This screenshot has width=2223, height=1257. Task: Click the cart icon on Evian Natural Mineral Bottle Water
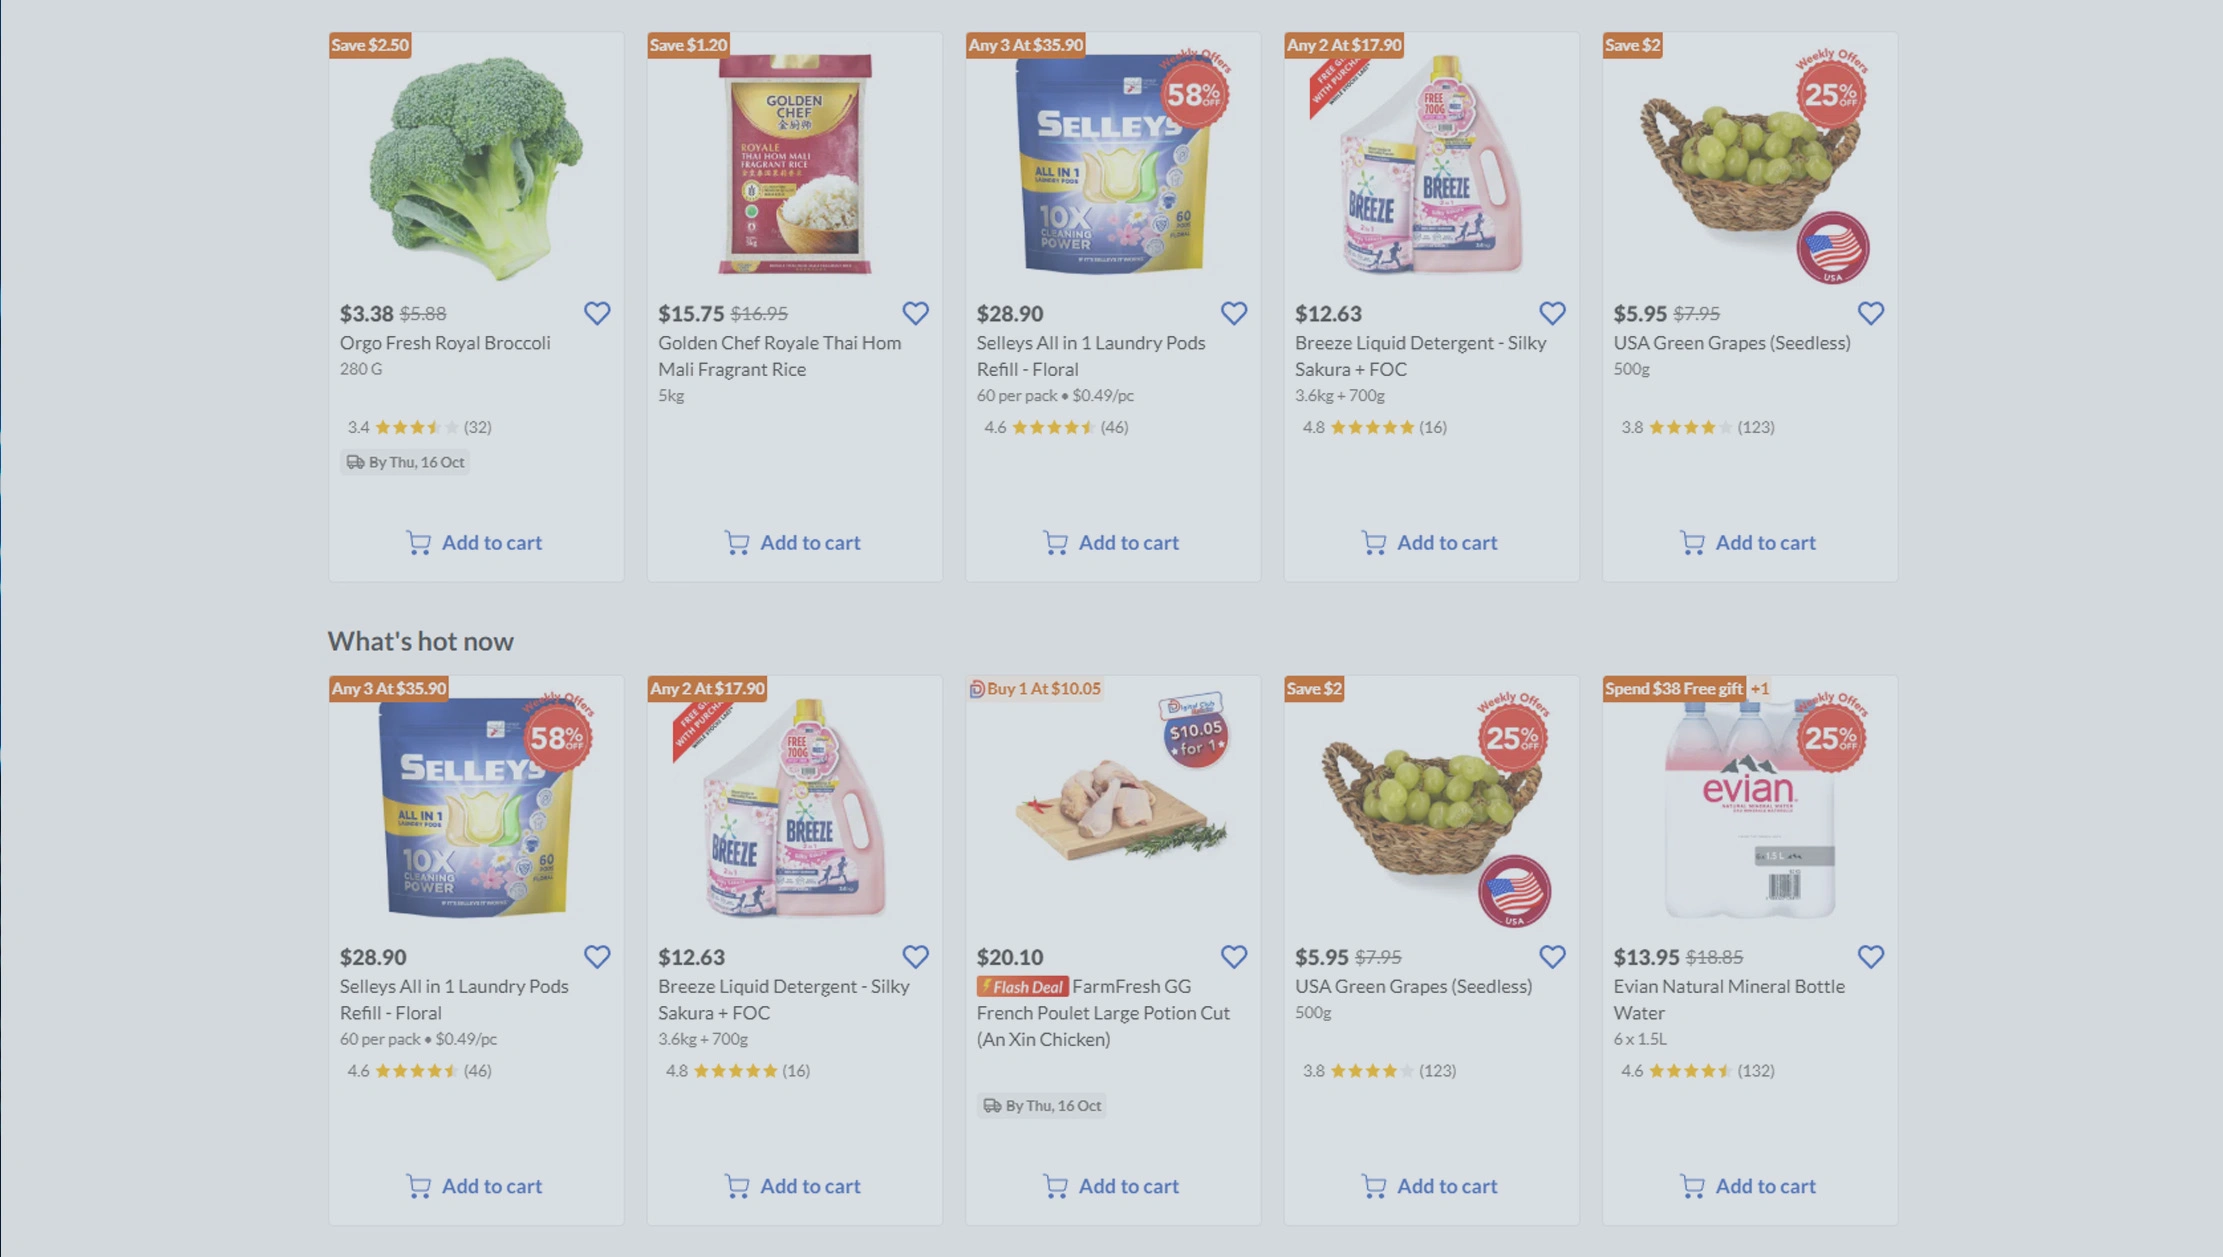[x=1692, y=1186]
